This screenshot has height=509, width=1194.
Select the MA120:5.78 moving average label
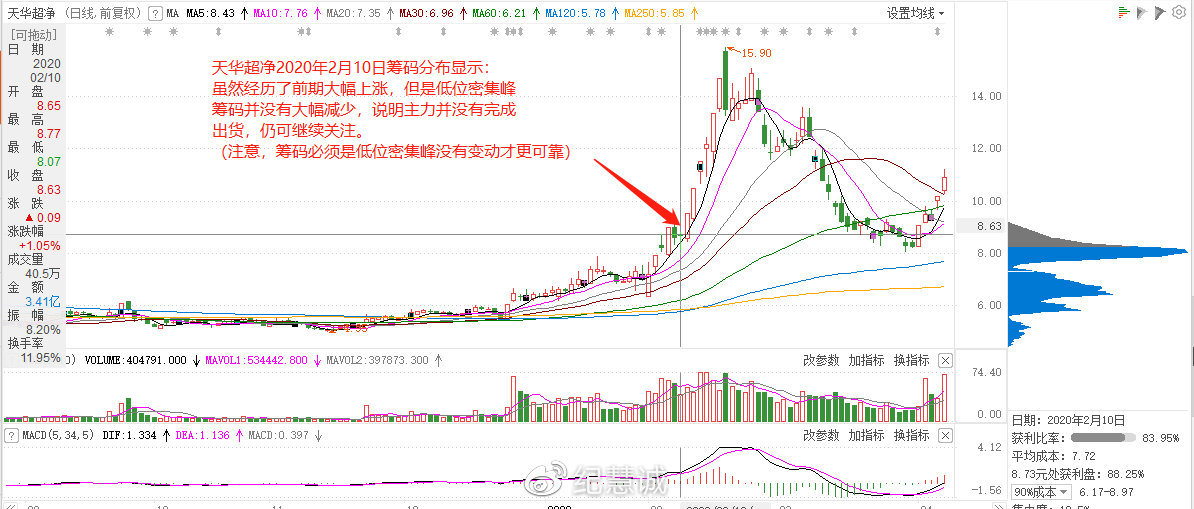[576, 14]
